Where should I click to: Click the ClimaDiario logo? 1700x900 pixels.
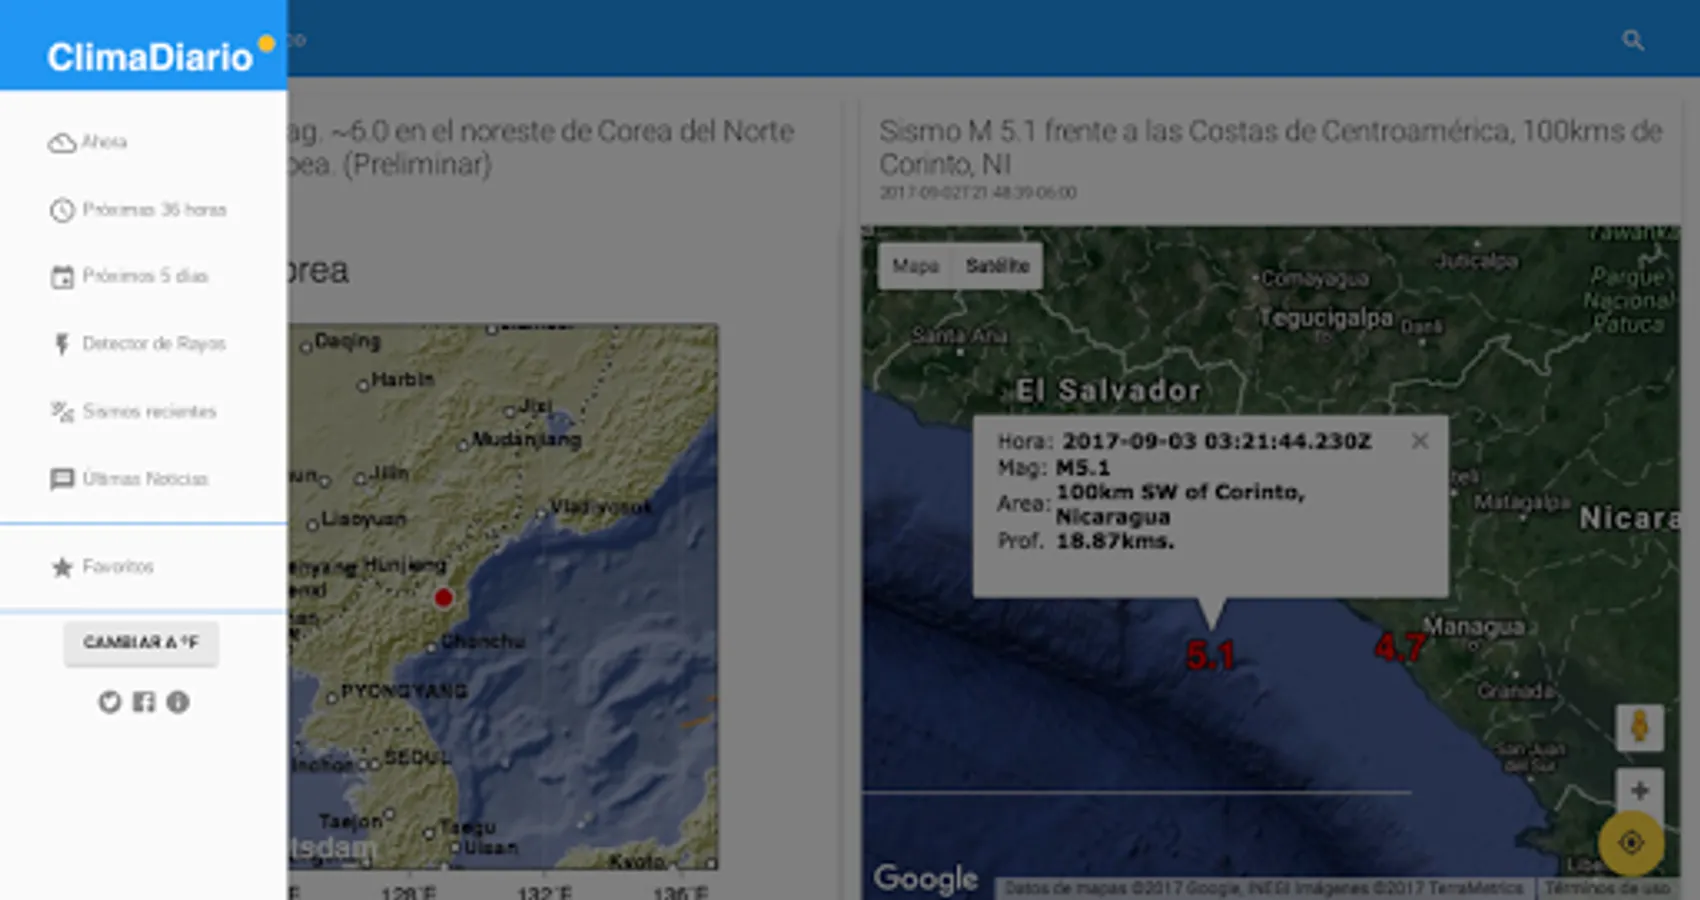coord(160,56)
